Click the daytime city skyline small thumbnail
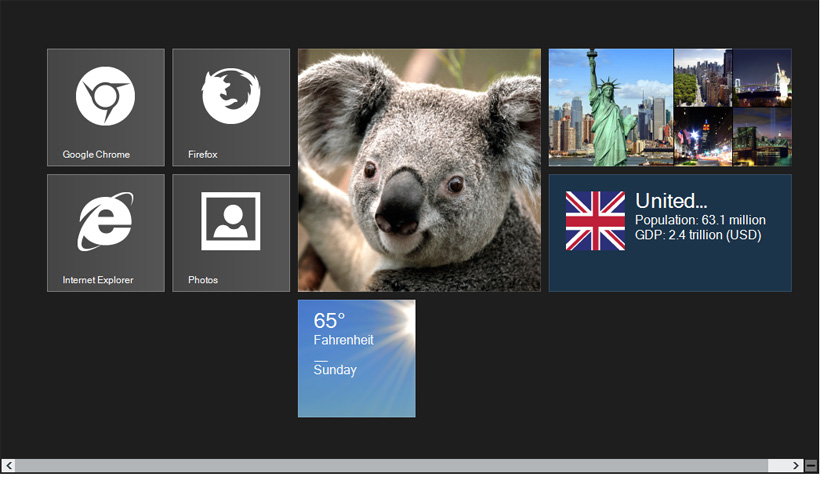Viewport: 820px width, 477px height. coord(703,78)
